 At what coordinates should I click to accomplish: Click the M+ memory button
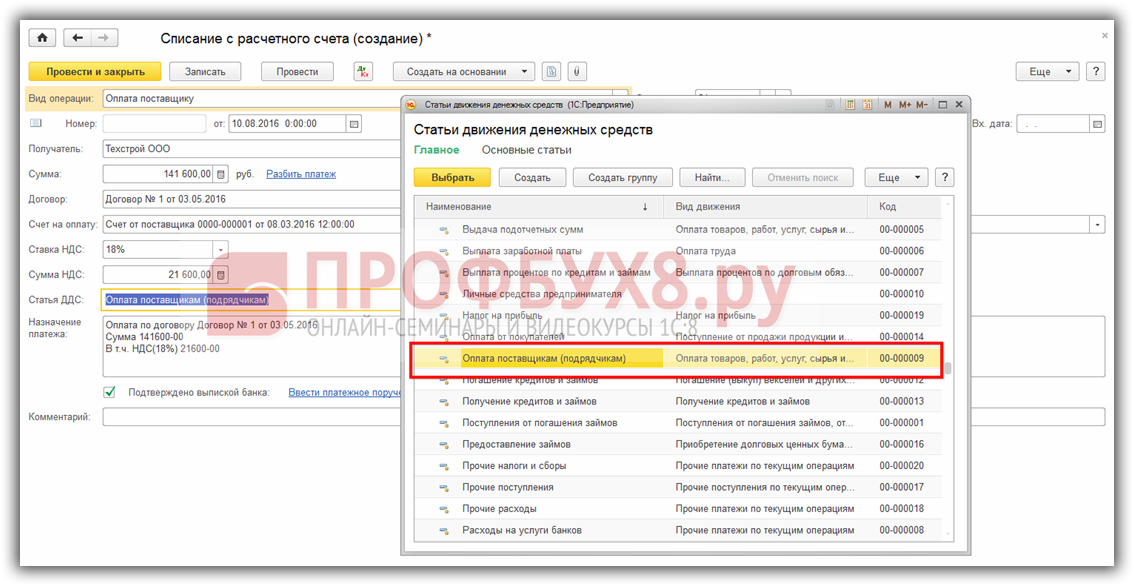905,105
